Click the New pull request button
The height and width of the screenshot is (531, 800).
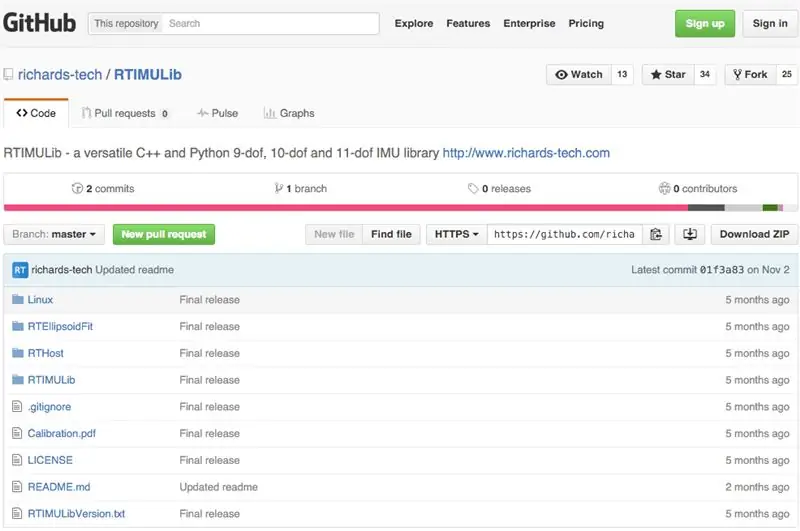coord(164,234)
